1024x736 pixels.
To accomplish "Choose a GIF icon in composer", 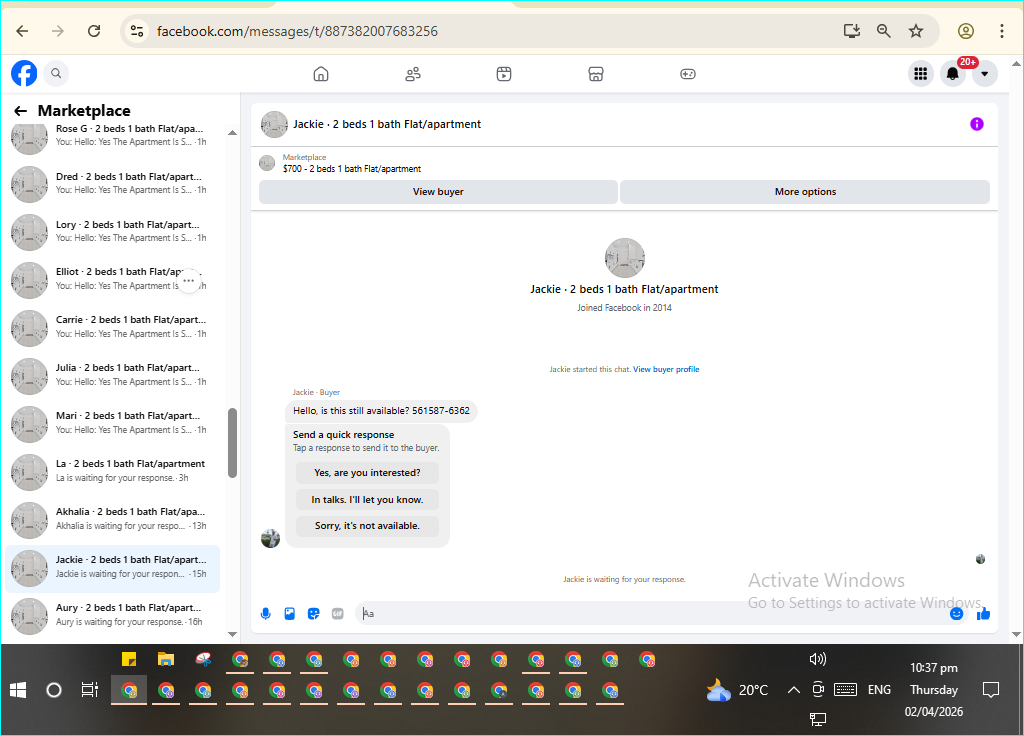I will point(337,613).
